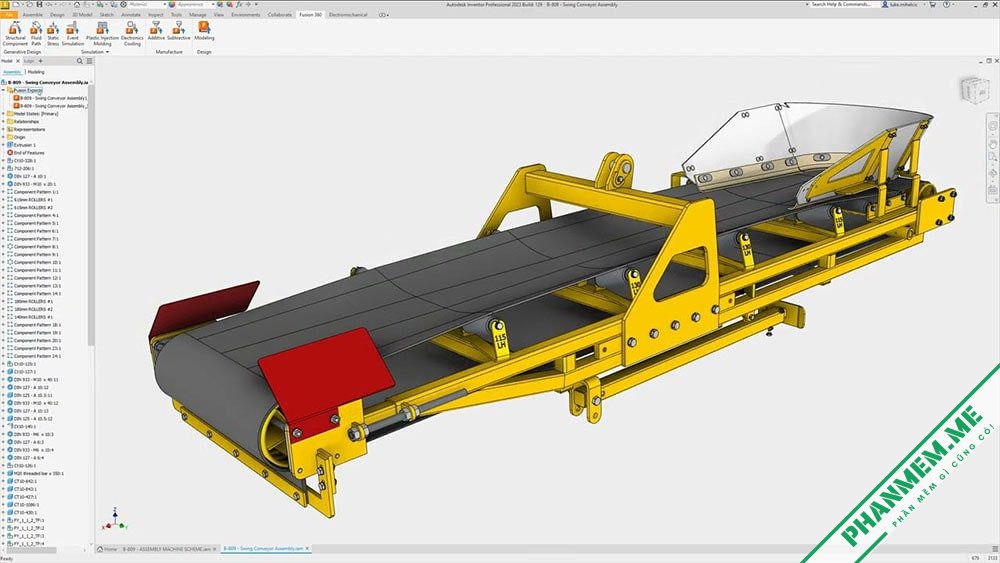
Task: Launch the Fluid Path tool
Action: click(36, 33)
